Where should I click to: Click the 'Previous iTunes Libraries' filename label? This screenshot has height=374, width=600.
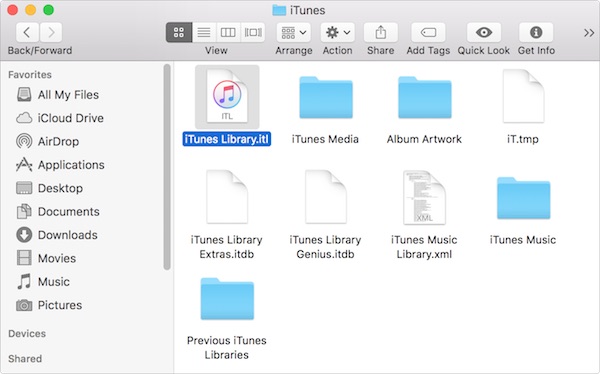coord(227,348)
